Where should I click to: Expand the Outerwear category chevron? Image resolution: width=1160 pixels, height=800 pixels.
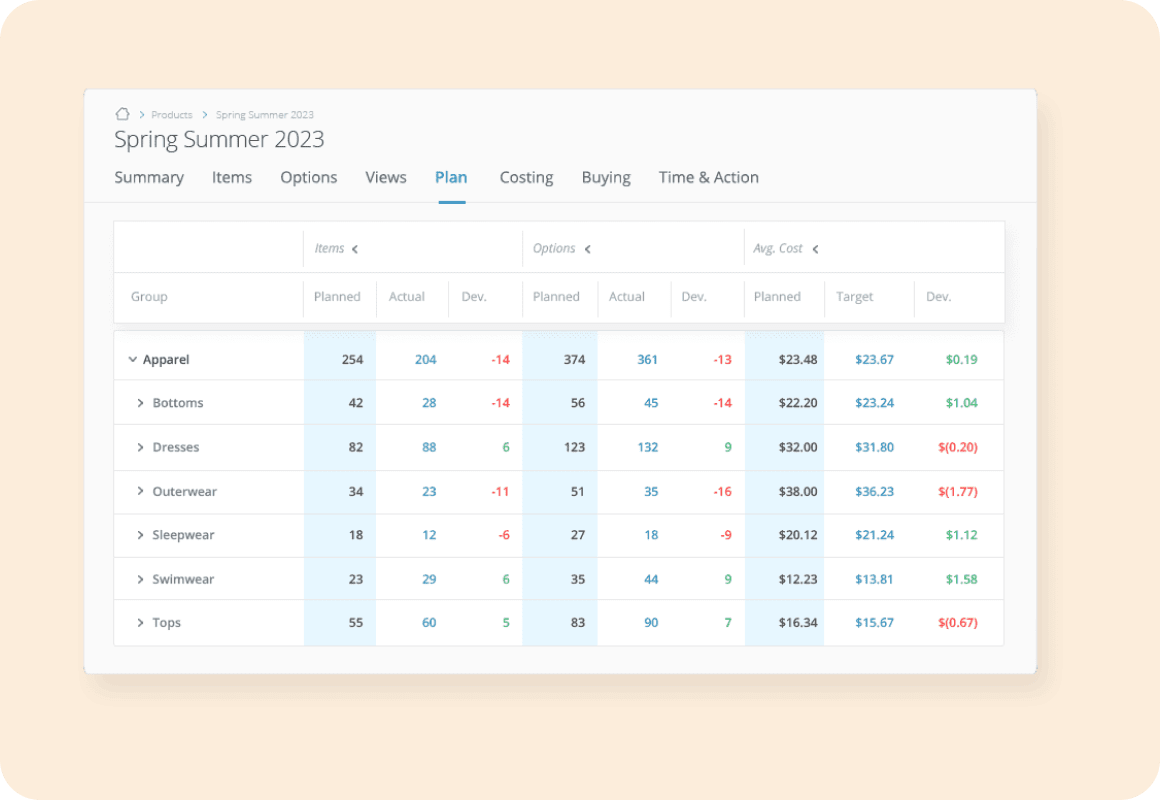pos(141,491)
